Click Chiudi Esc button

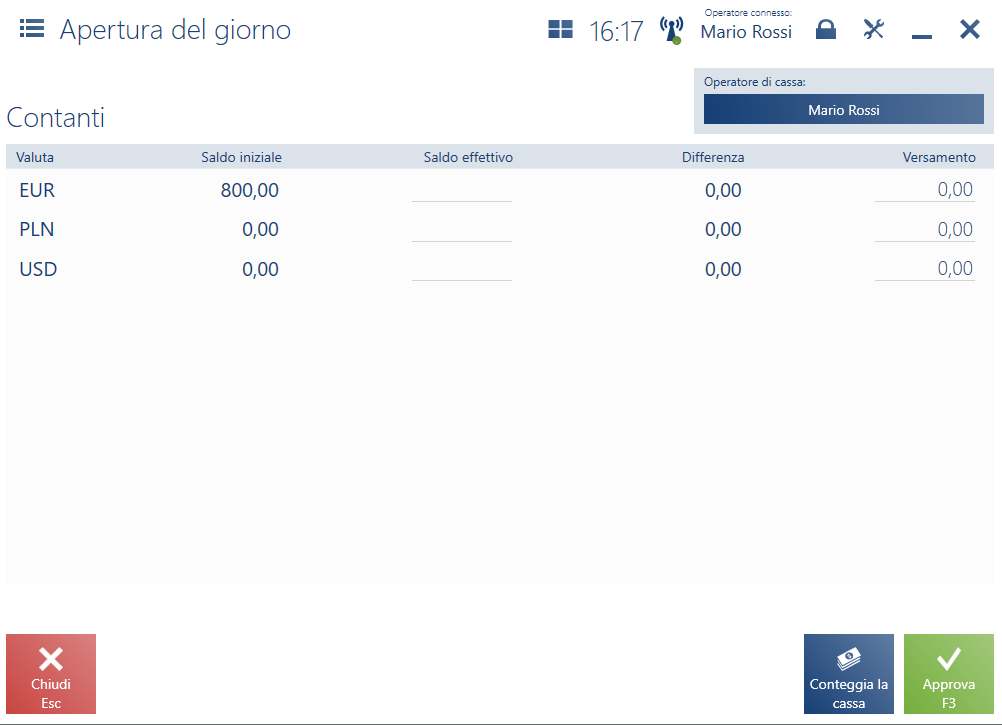click(51, 674)
